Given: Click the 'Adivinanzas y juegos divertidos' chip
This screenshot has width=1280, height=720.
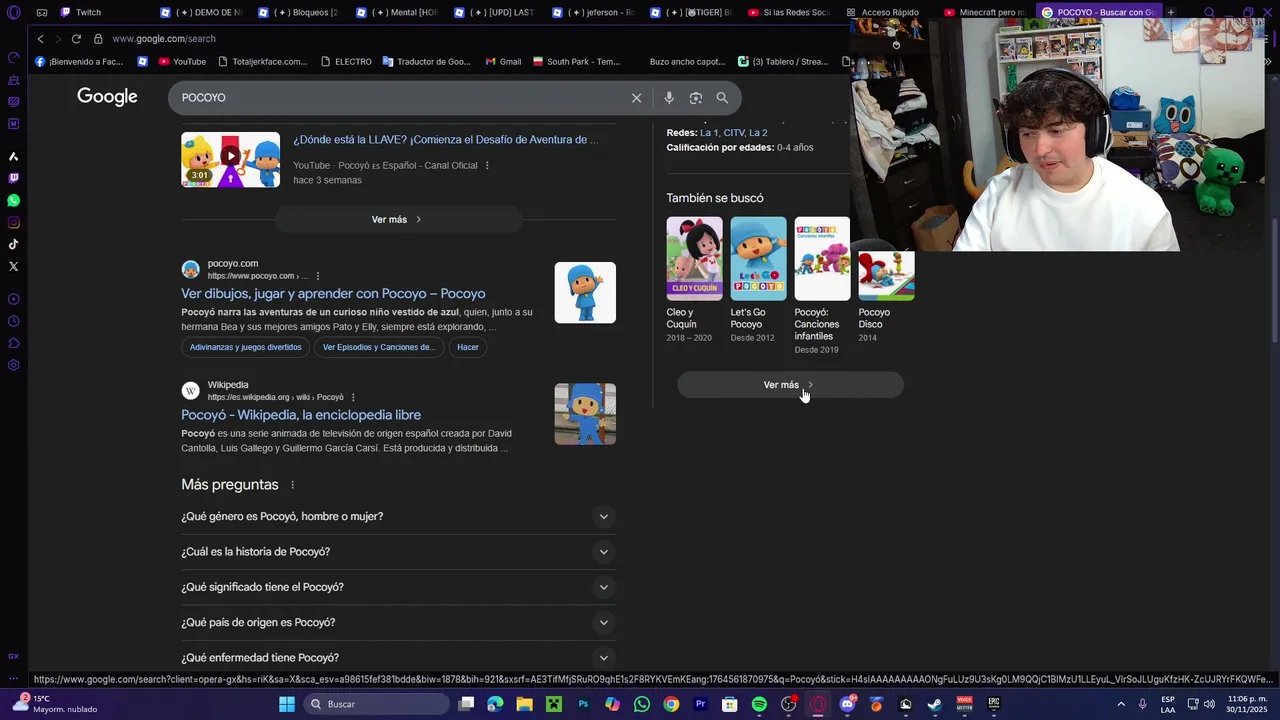Looking at the screenshot, I should tap(245, 347).
